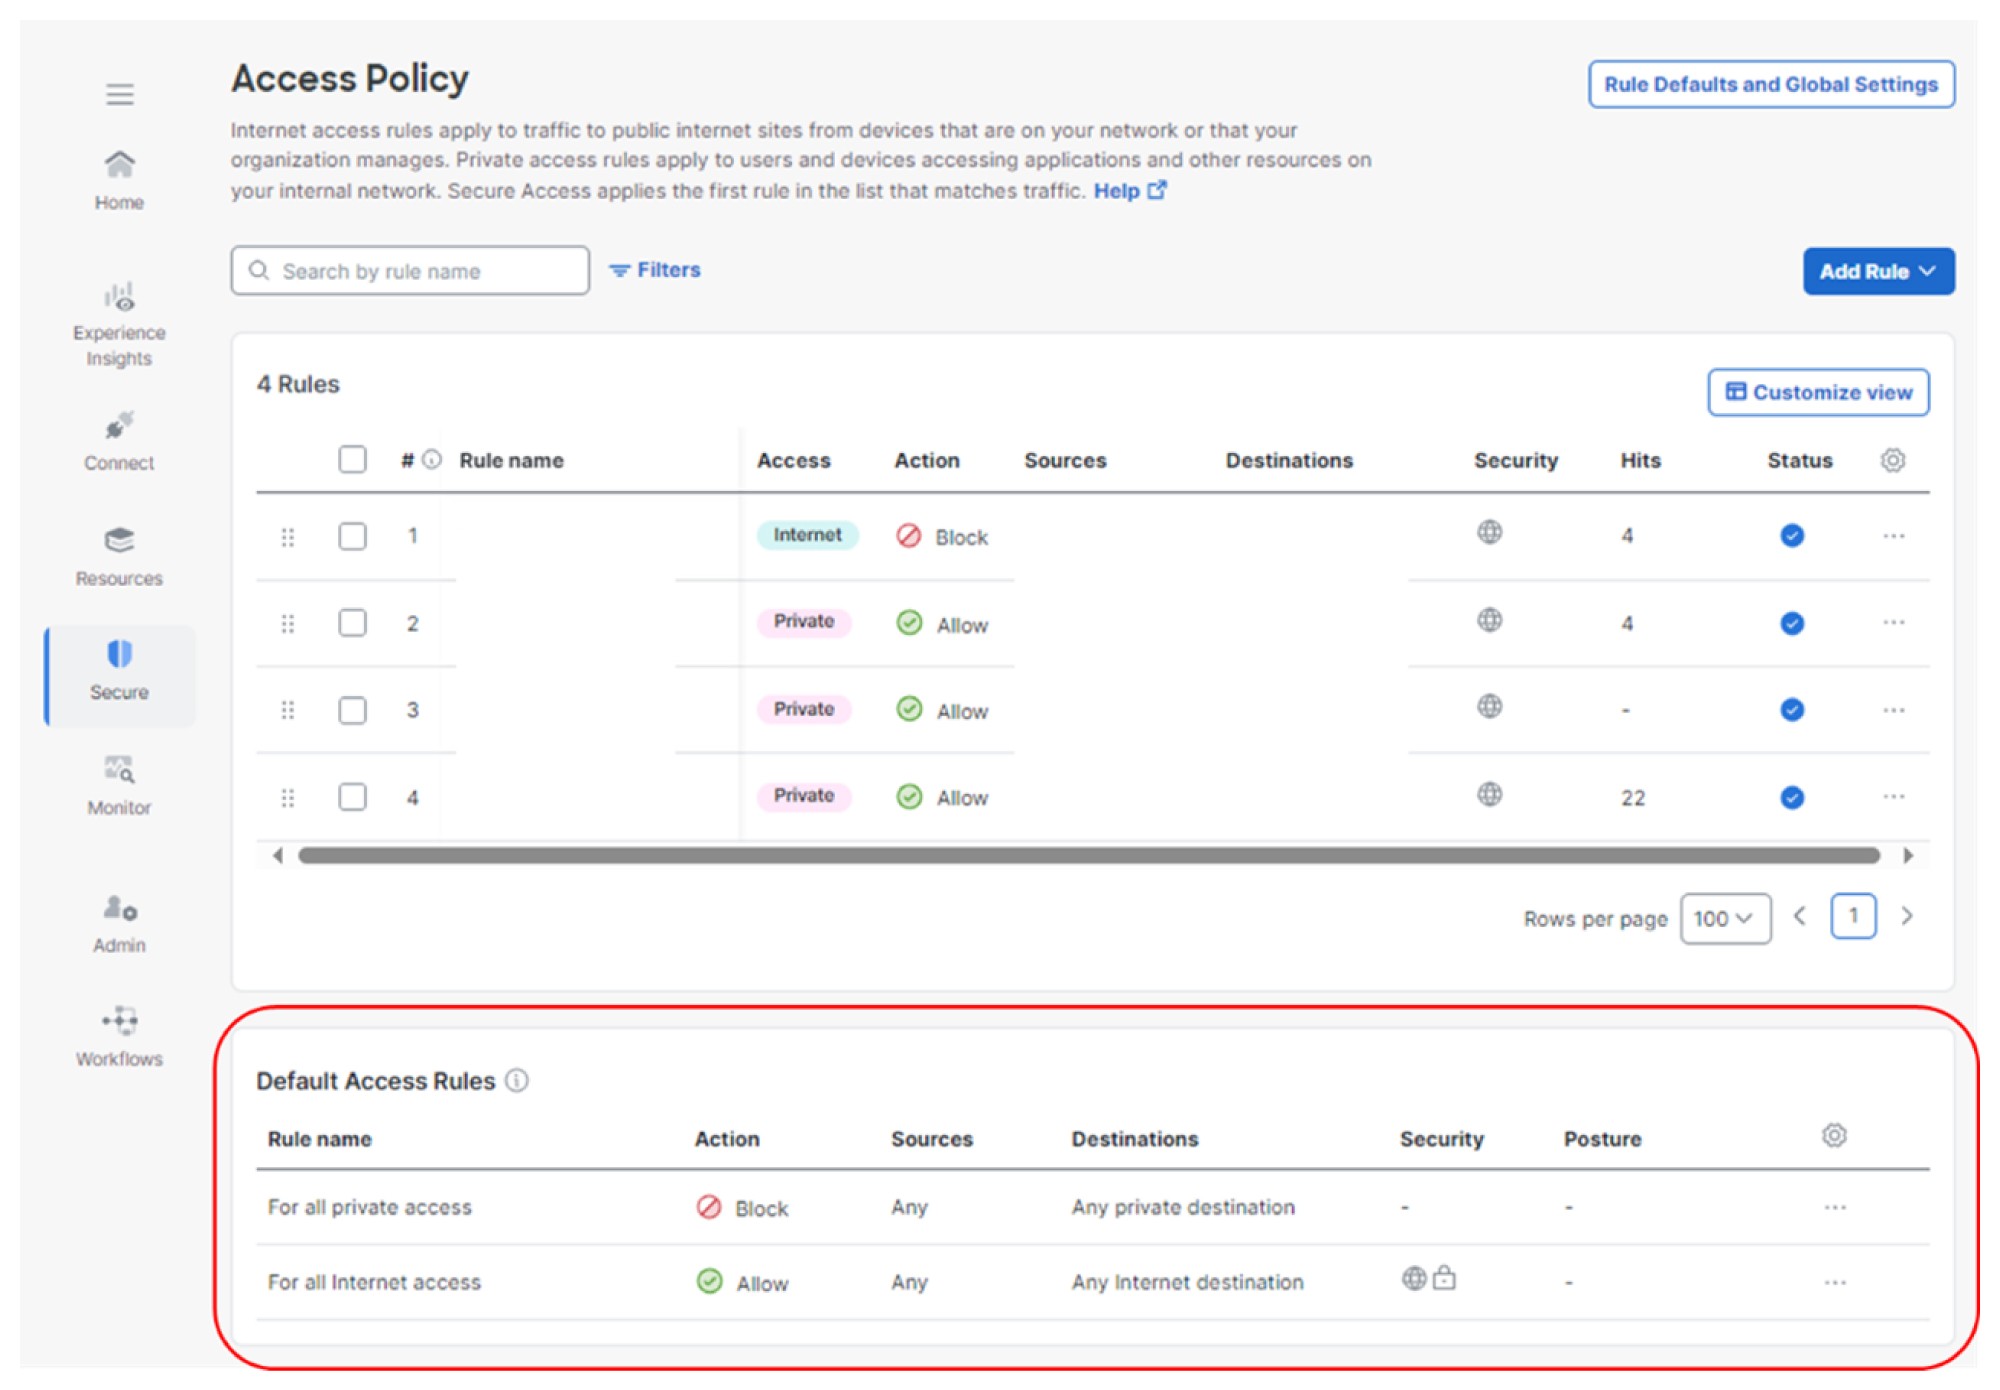Click the Block action of rule 1
The width and height of the screenshot is (2000, 1390).
click(x=942, y=537)
